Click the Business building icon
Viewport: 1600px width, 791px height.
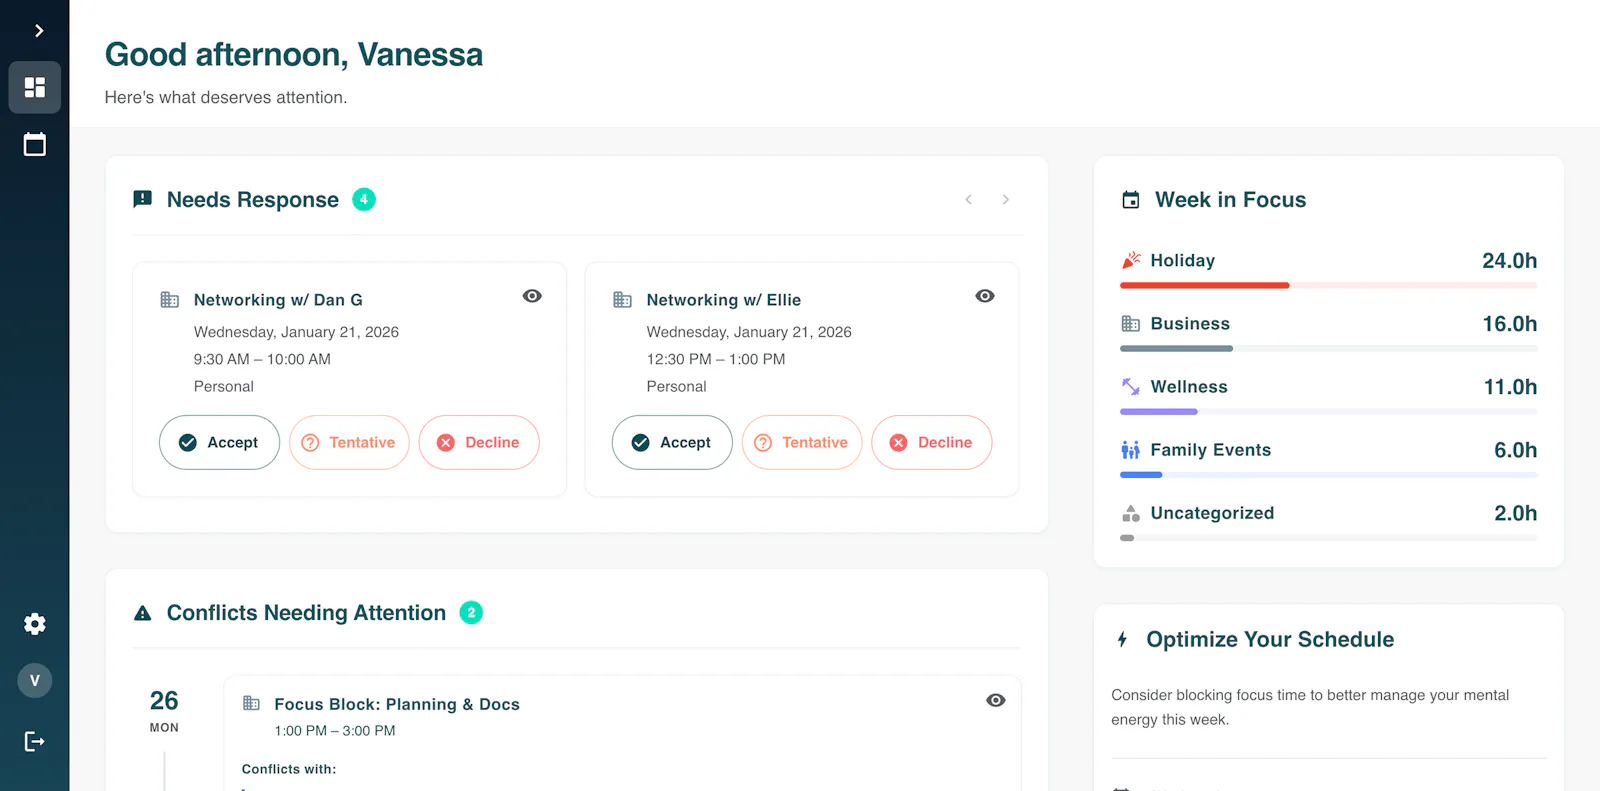pos(1131,323)
